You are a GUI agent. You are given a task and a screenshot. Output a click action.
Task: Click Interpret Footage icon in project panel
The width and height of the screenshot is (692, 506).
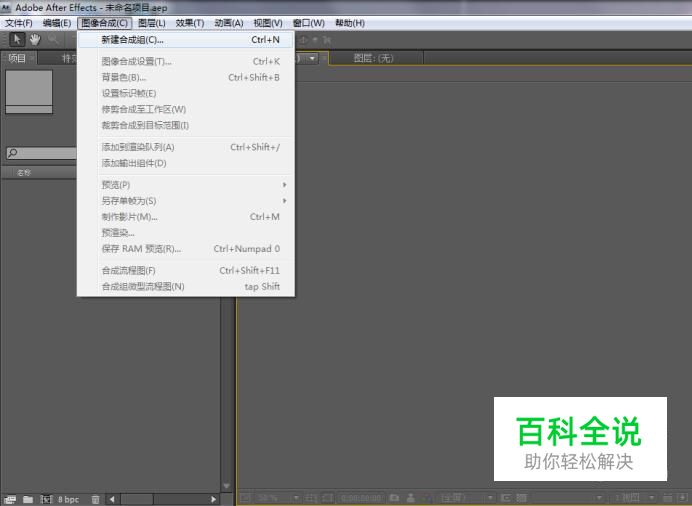[x=10, y=499]
